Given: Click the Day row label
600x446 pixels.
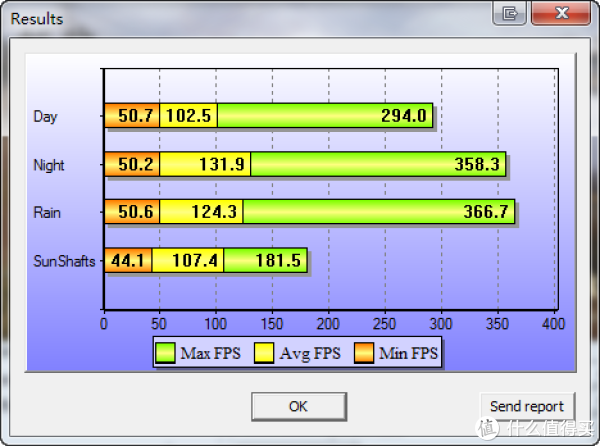Looking at the screenshot, I should tap(45, 117).
